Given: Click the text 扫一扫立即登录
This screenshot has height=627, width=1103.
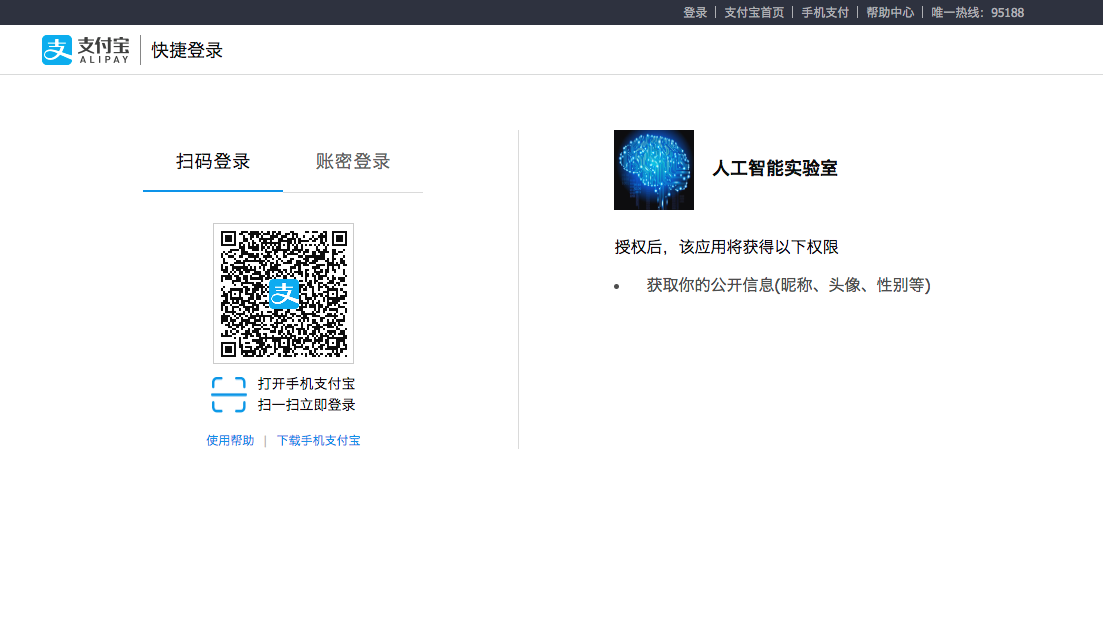Looking at the screenshot, I should coord(306,405).
